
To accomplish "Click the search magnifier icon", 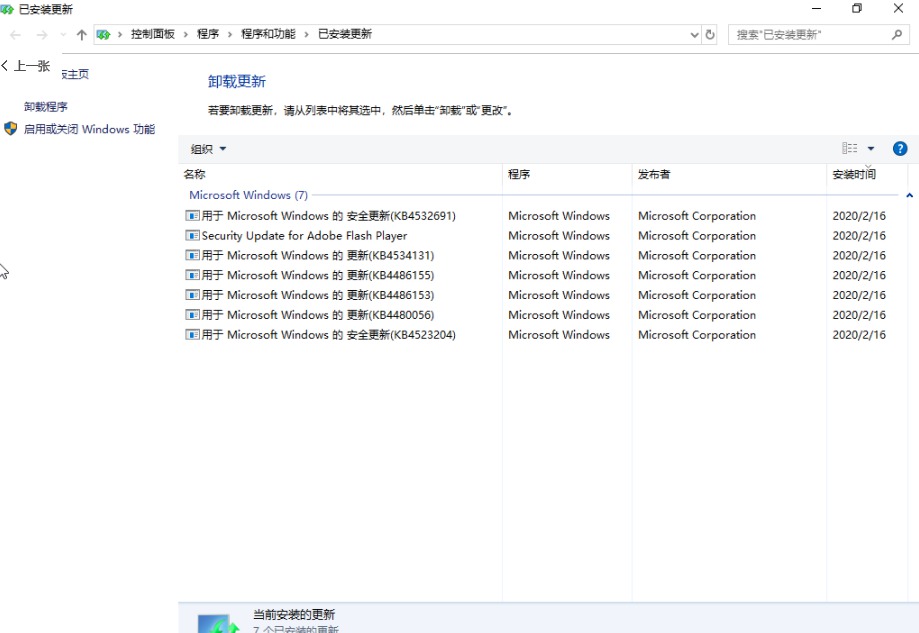I will 897,35.
